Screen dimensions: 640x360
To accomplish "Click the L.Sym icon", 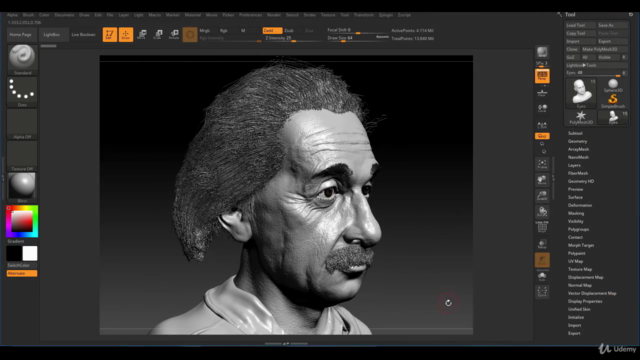I will tap(542, 125).
